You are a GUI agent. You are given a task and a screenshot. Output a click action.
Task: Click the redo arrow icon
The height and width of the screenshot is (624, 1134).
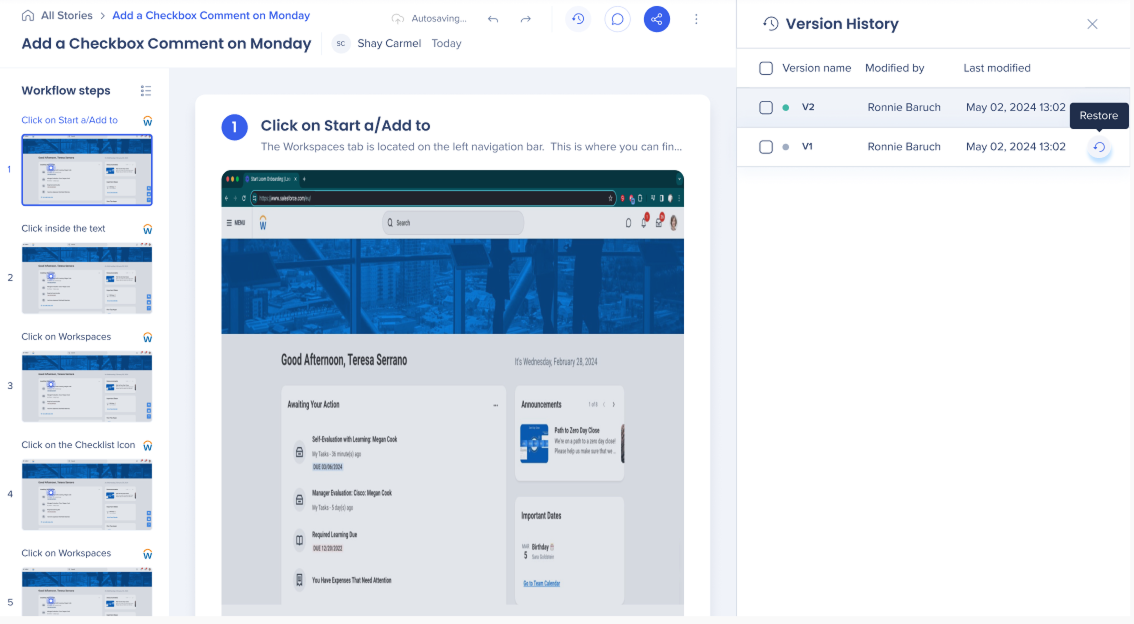tap(526, 19)
